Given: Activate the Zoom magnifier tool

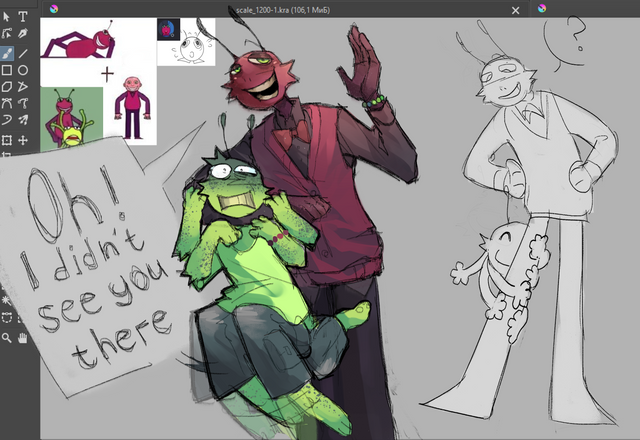Looking at the screenshot, I should click(x=6, y=338).
